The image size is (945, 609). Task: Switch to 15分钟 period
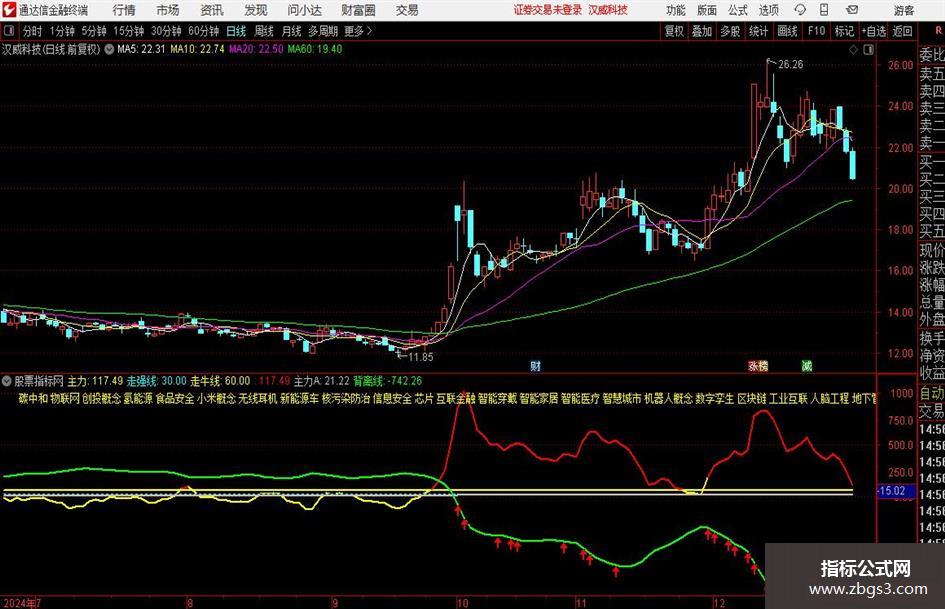coord(128,31)
